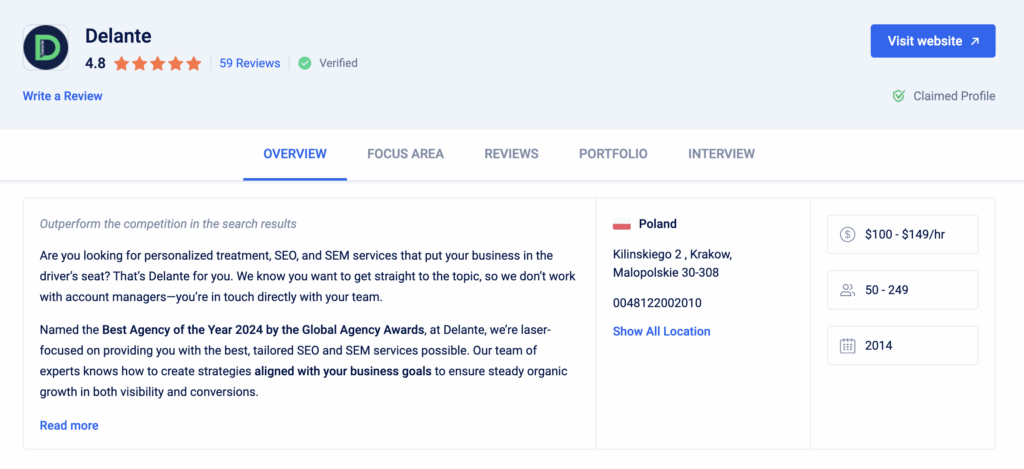Open the Overview tab
The image size is (1024, 469).
tap(295, 154)
